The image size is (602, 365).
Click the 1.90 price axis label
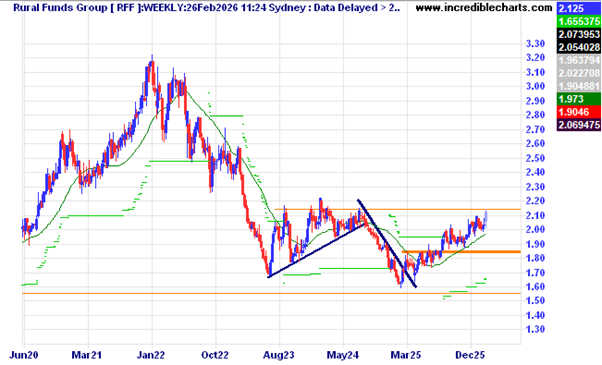coord(535,244)
